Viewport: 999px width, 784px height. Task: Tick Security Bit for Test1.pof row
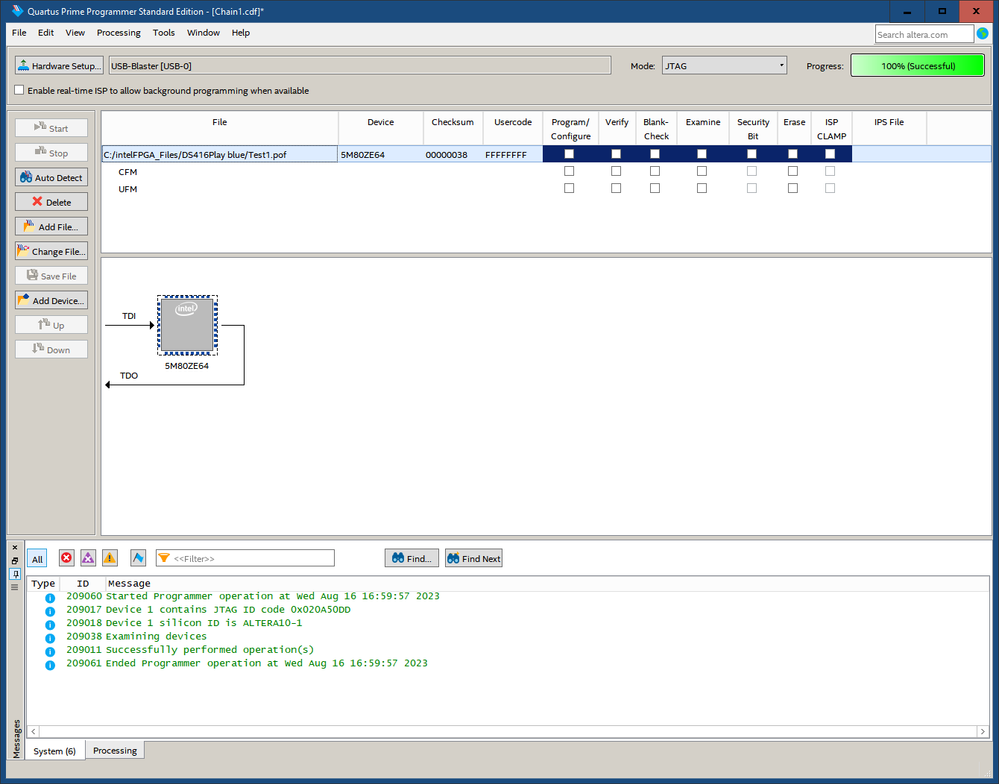point(752,153)
